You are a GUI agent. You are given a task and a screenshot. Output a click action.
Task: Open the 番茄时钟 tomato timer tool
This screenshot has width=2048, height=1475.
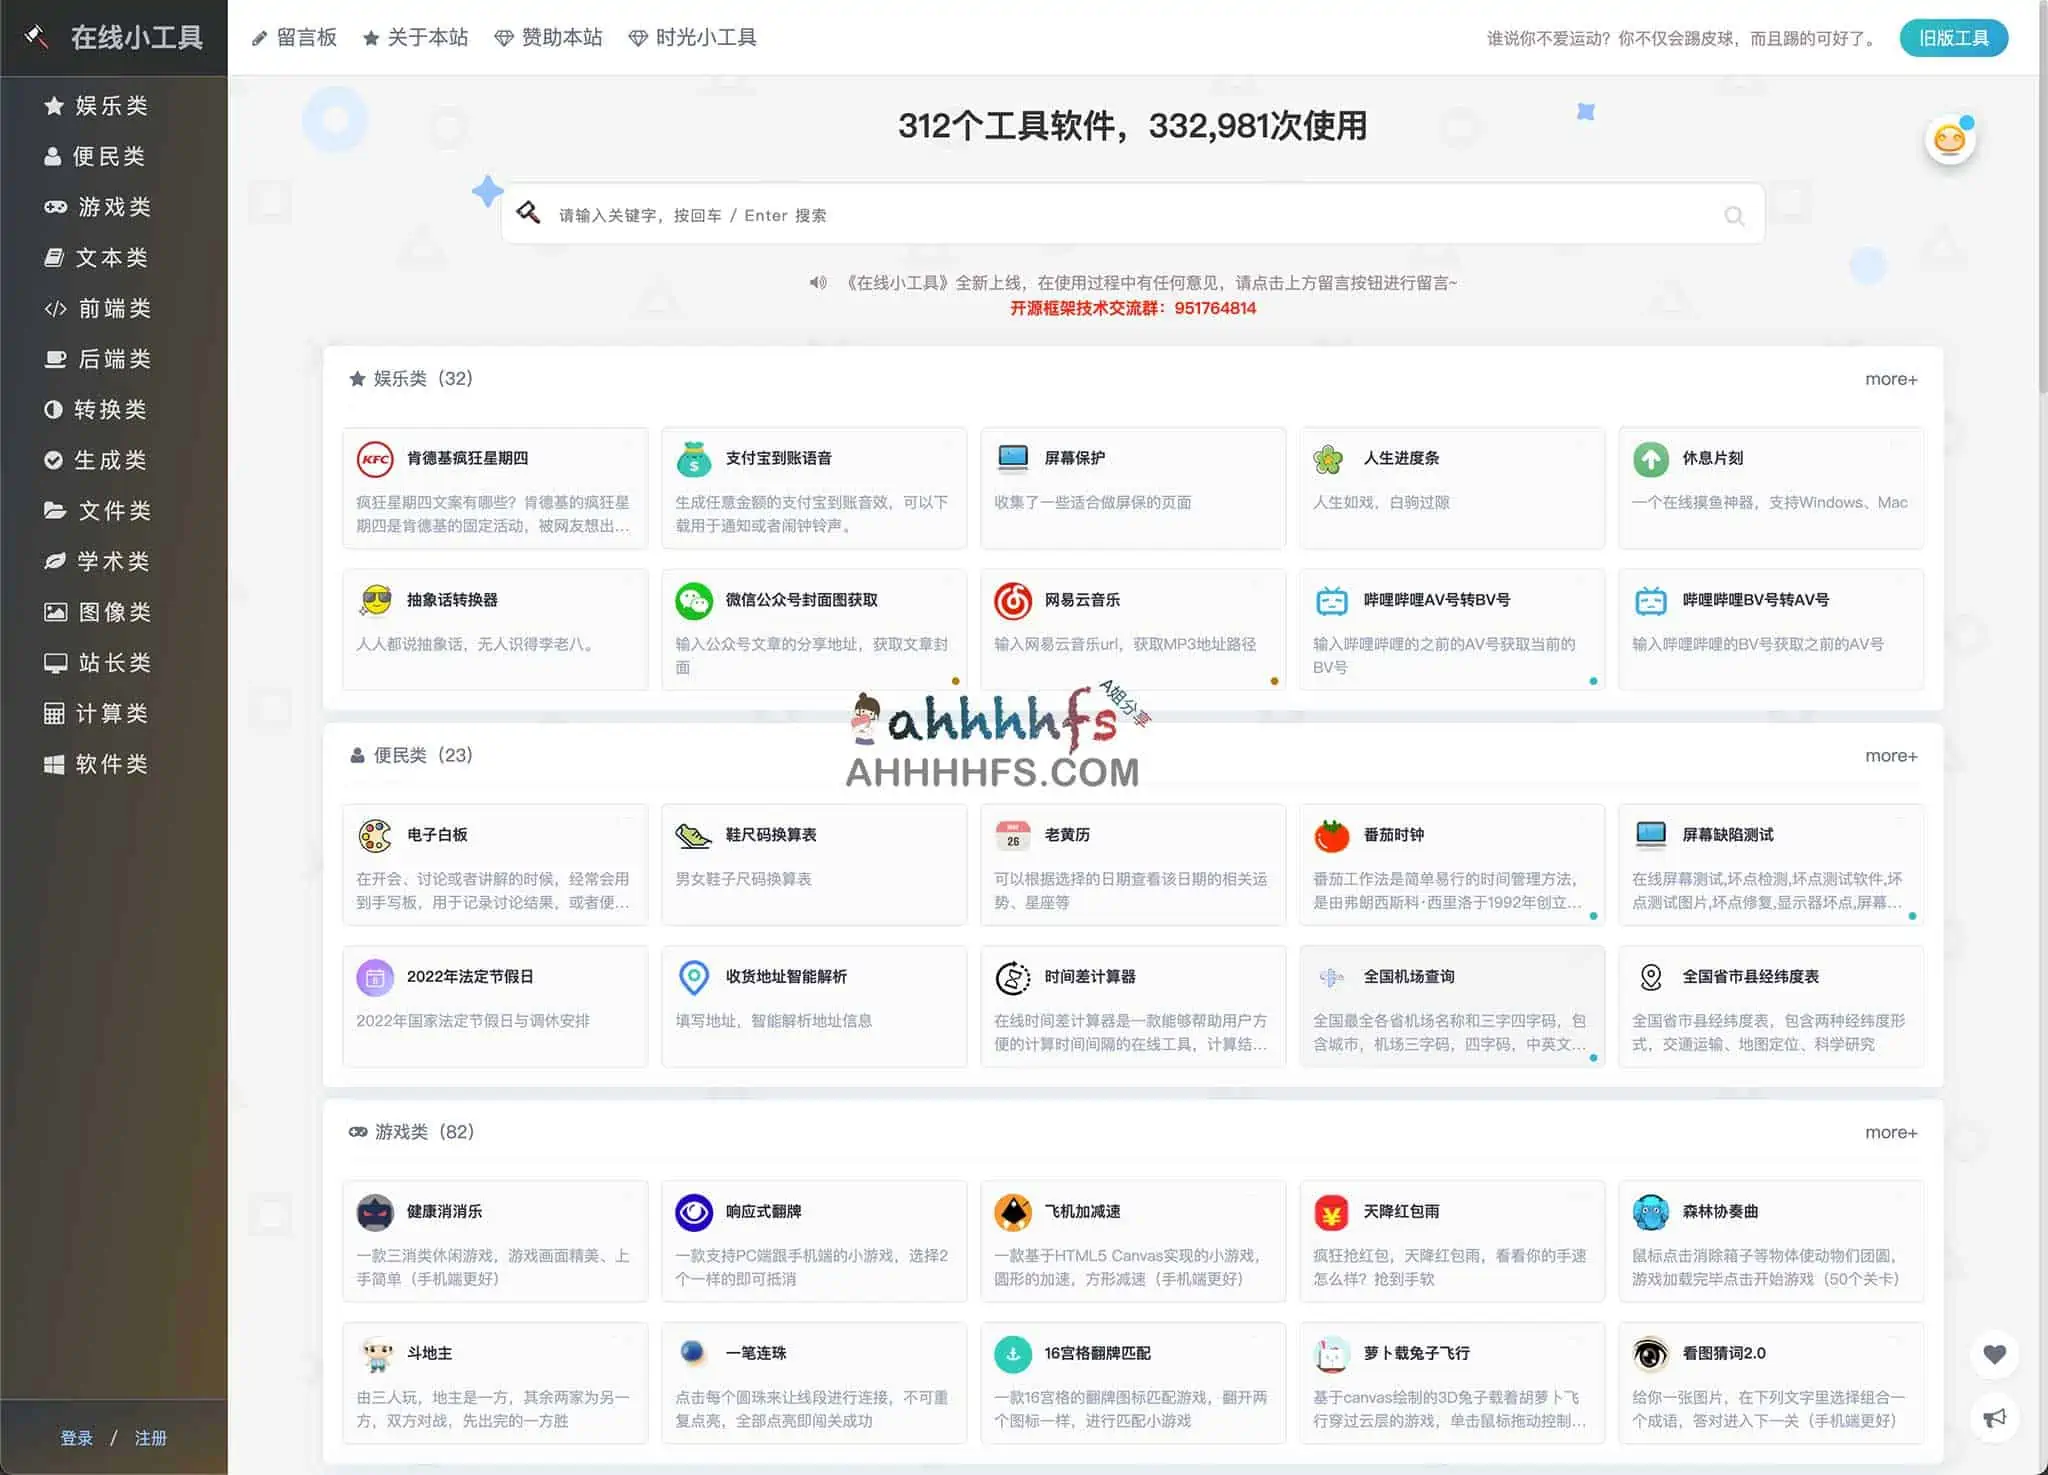[1452, 864]
